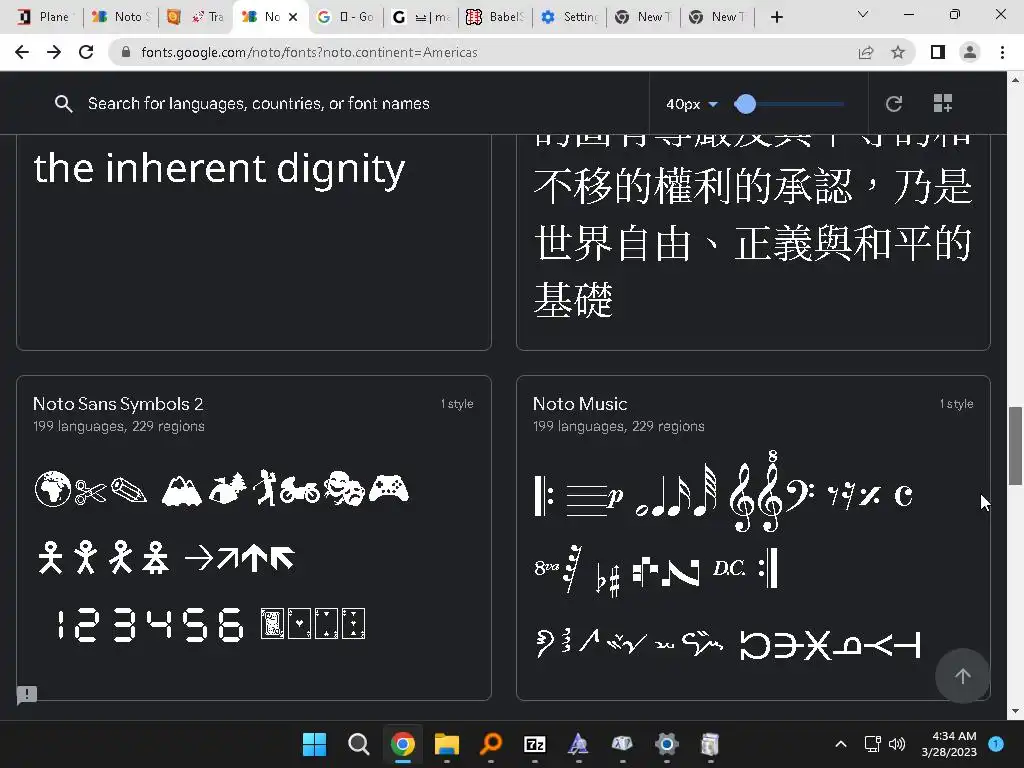This screenshot has width=1024, height=768.
Task: Open the notification badge in system tray
Action: (x=996, y=744)
